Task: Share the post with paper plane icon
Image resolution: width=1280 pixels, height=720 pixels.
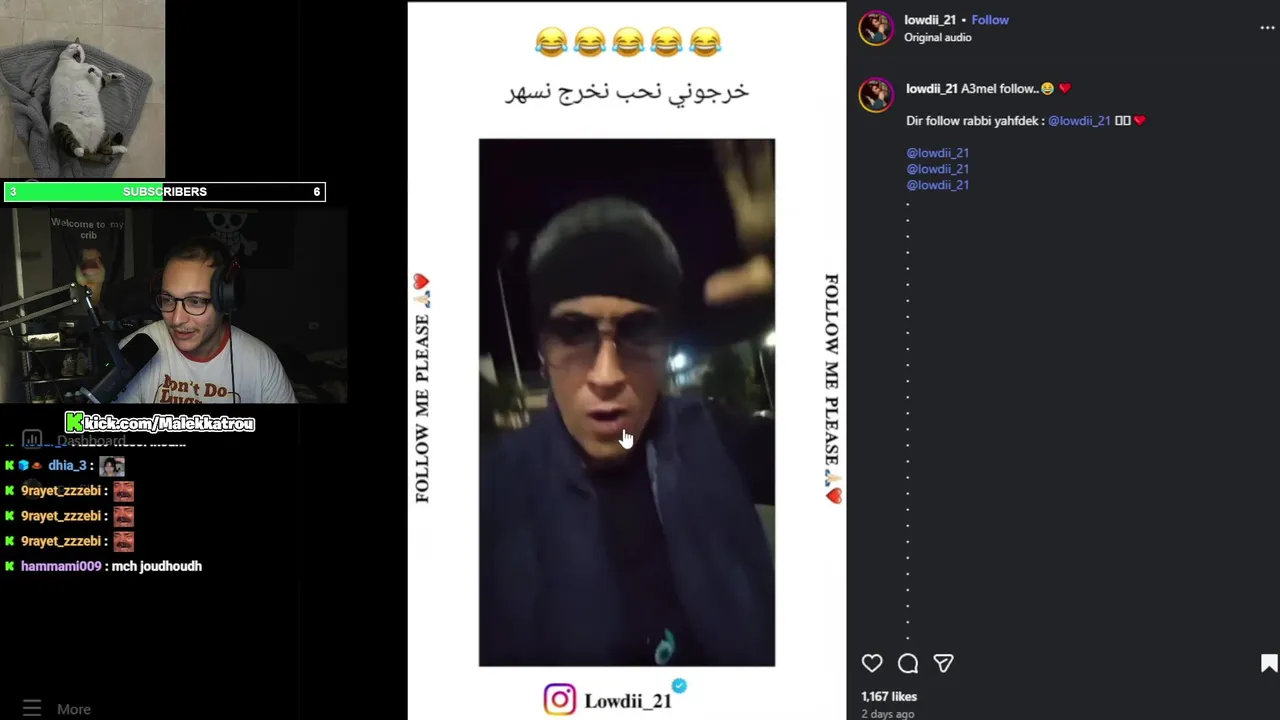Action: 943,663
